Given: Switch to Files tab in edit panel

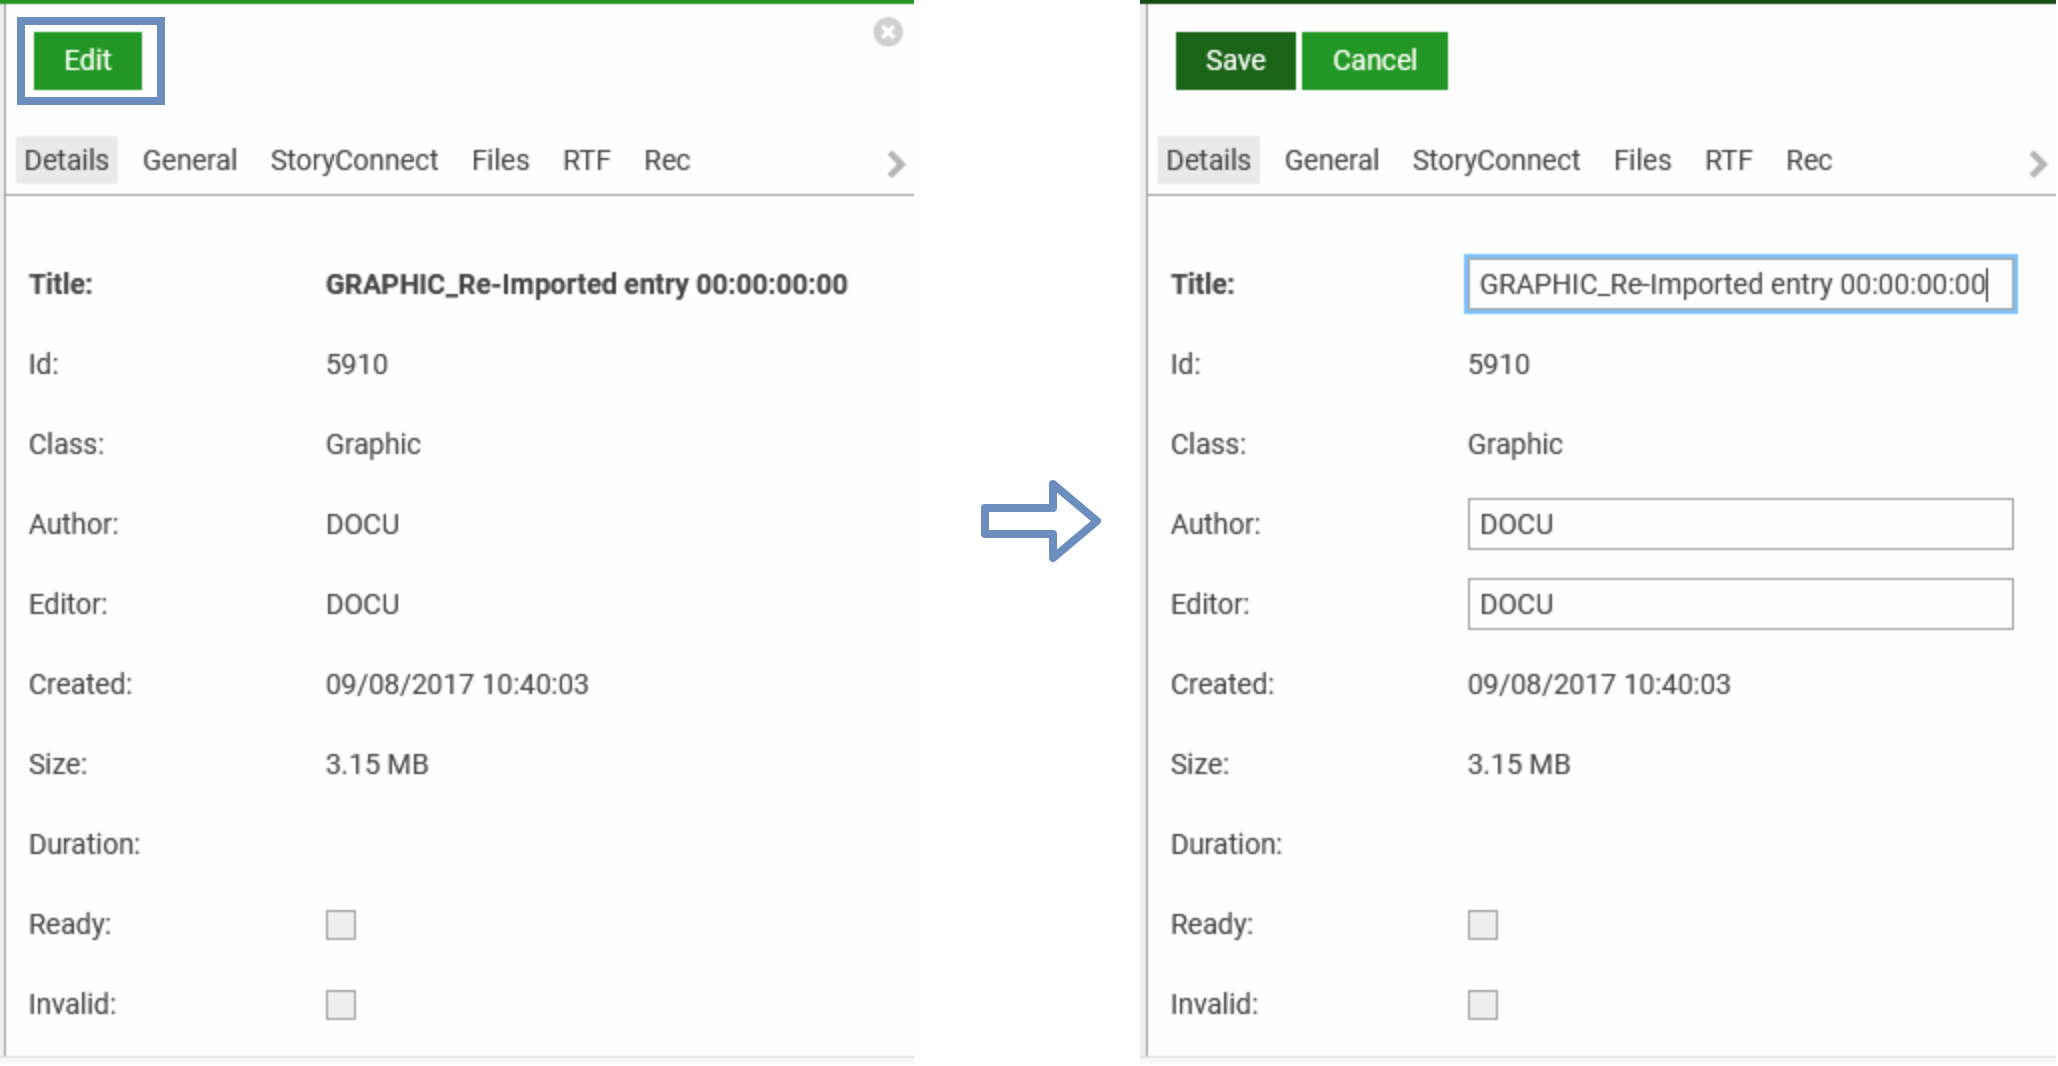Looking at the screenshot, I should [x=1641, y=161].
